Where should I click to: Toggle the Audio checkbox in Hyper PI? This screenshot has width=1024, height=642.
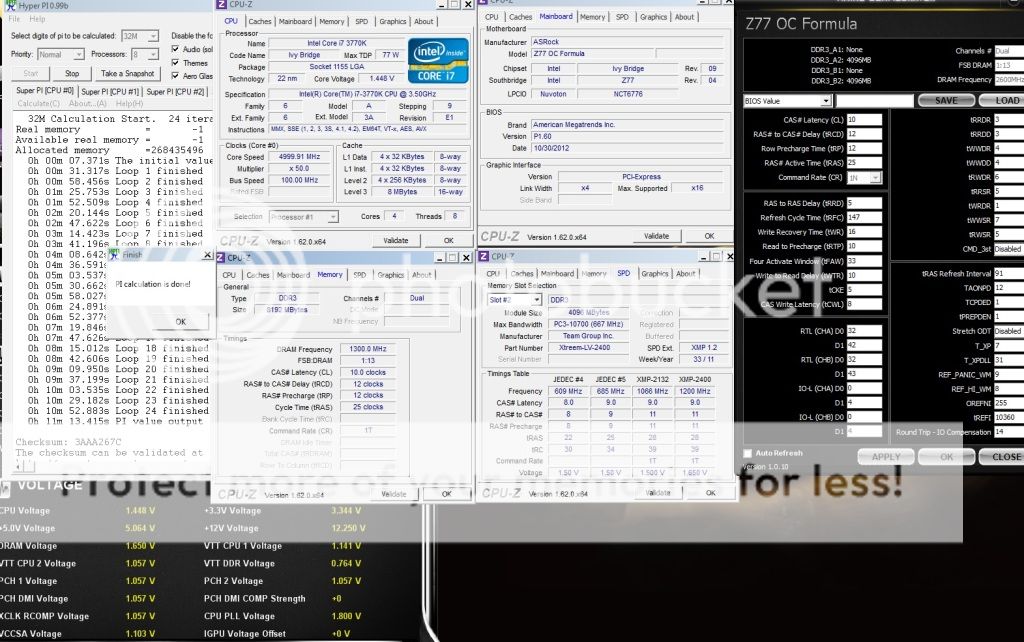point(176,48)
